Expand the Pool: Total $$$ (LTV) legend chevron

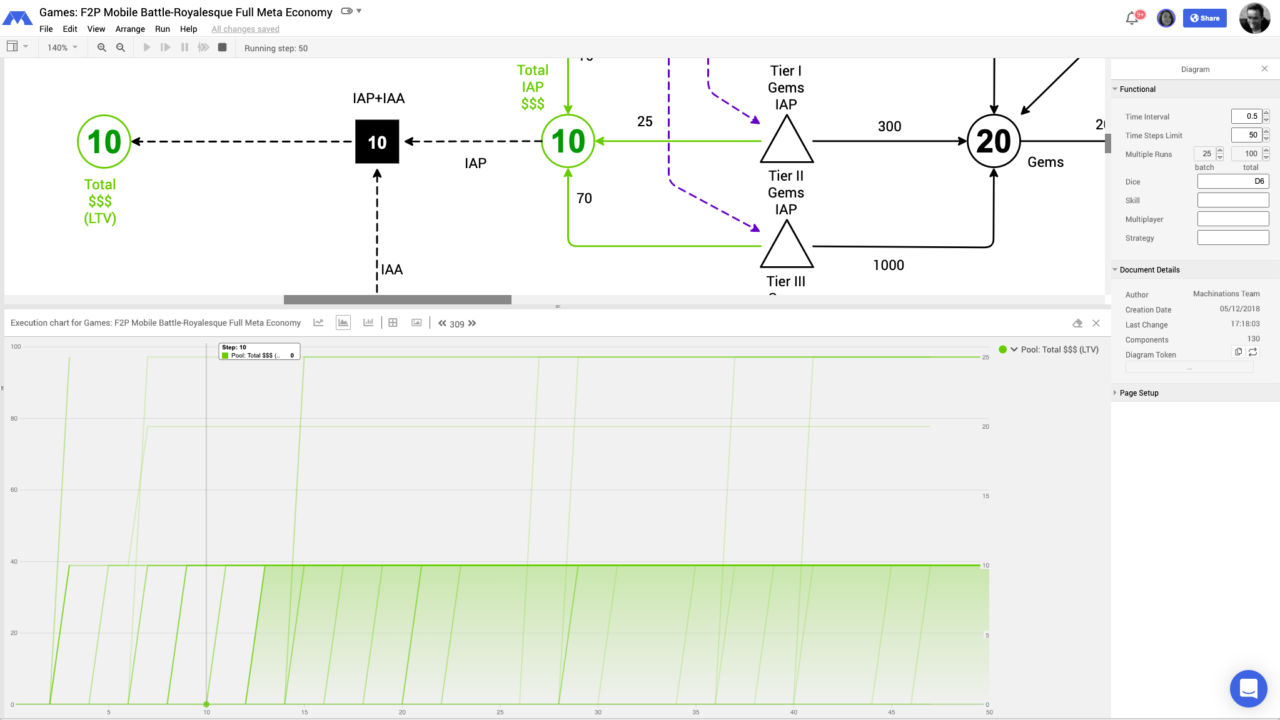(1014, 350)
